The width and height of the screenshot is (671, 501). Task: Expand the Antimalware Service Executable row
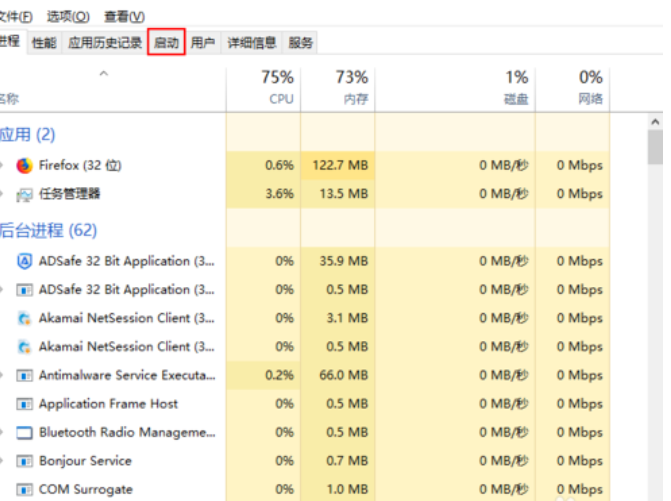click(x=4, y=375)
